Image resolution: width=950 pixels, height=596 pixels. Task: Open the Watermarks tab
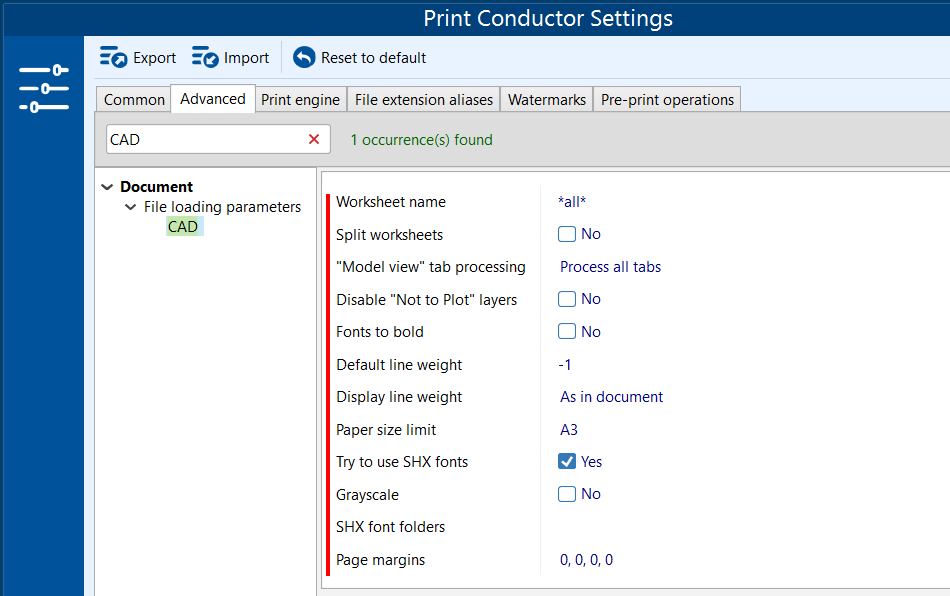point(546,100)
